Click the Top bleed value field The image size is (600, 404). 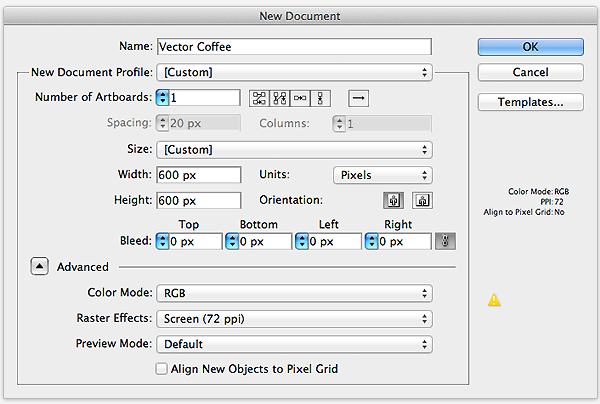point(196,241)
